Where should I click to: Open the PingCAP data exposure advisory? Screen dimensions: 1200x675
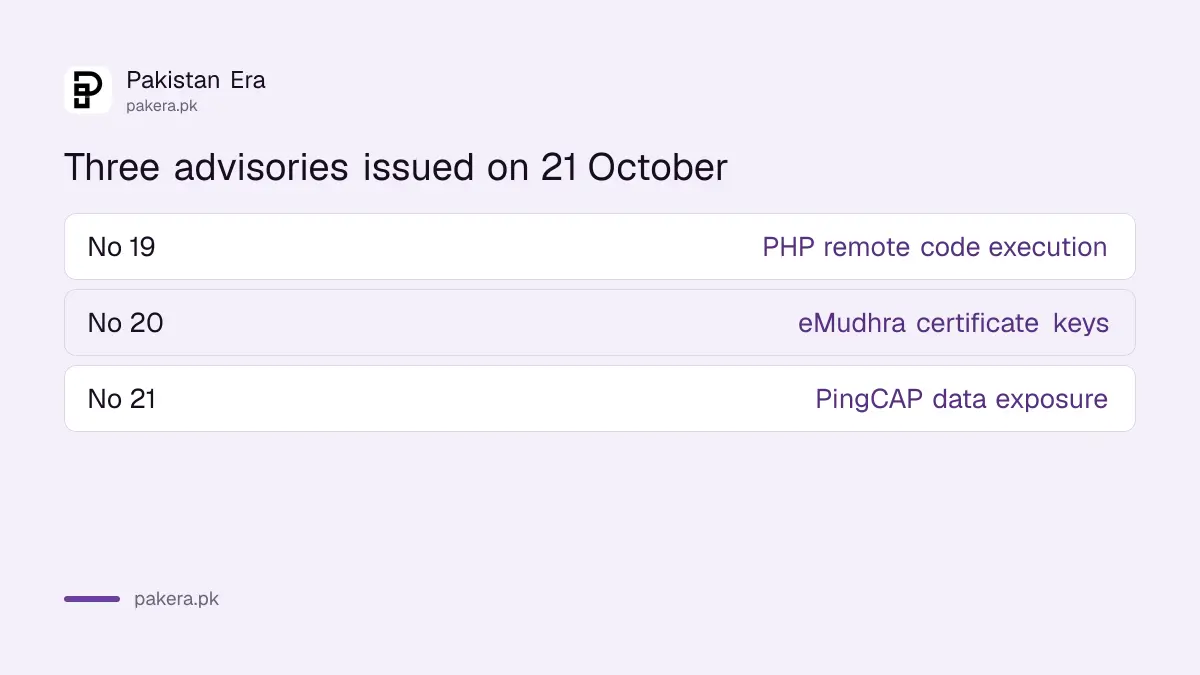coord(962,399)
